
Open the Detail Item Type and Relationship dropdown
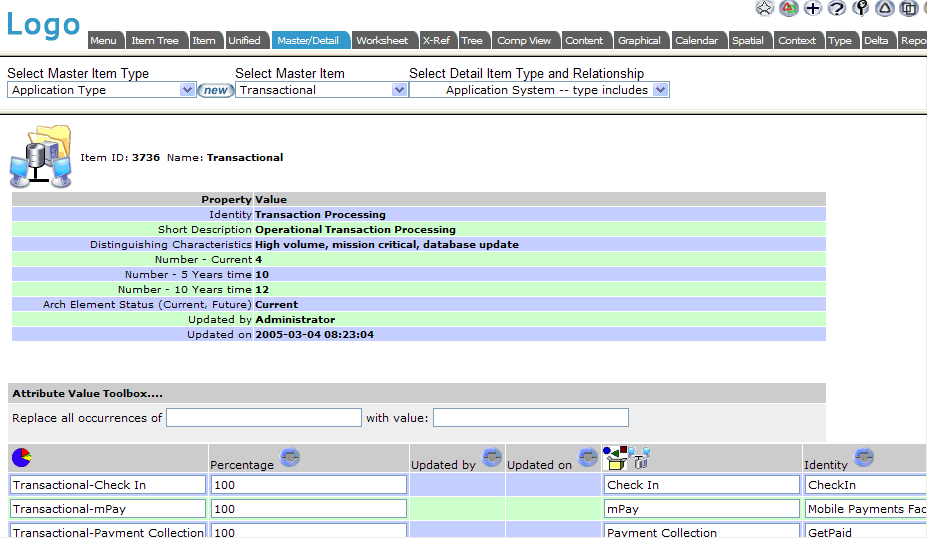pos(660,90)
